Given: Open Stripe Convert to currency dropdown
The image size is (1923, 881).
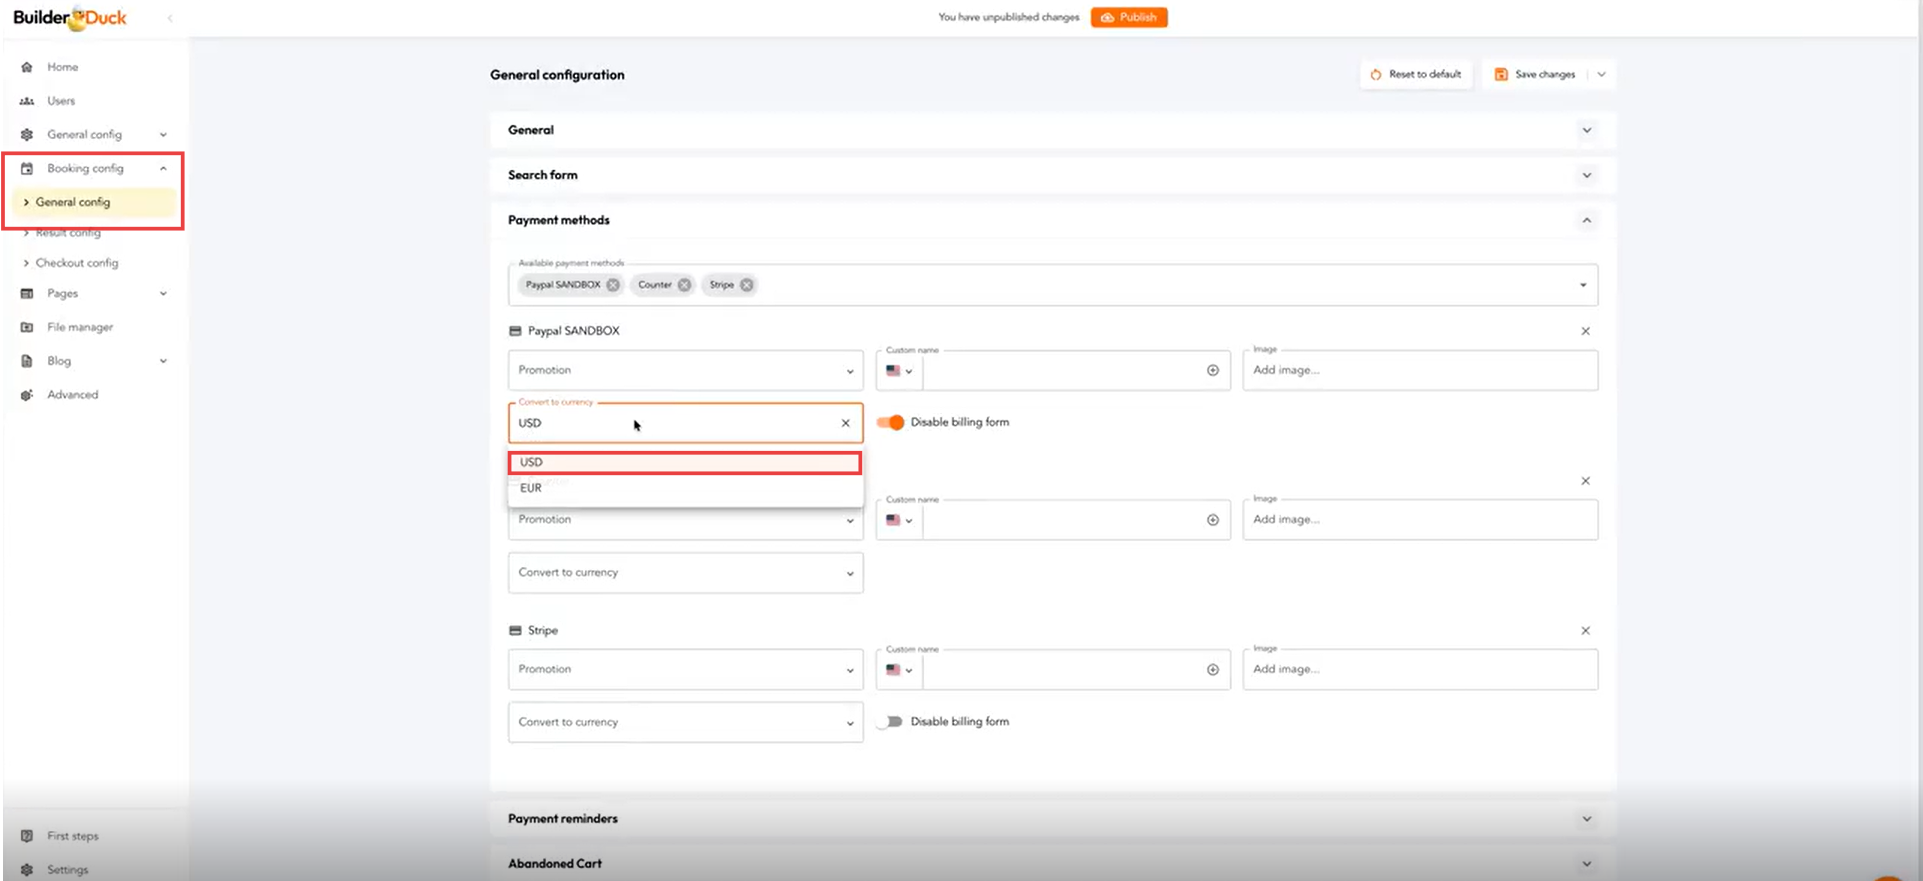Looking at the screenshot, I should (685, 722).
